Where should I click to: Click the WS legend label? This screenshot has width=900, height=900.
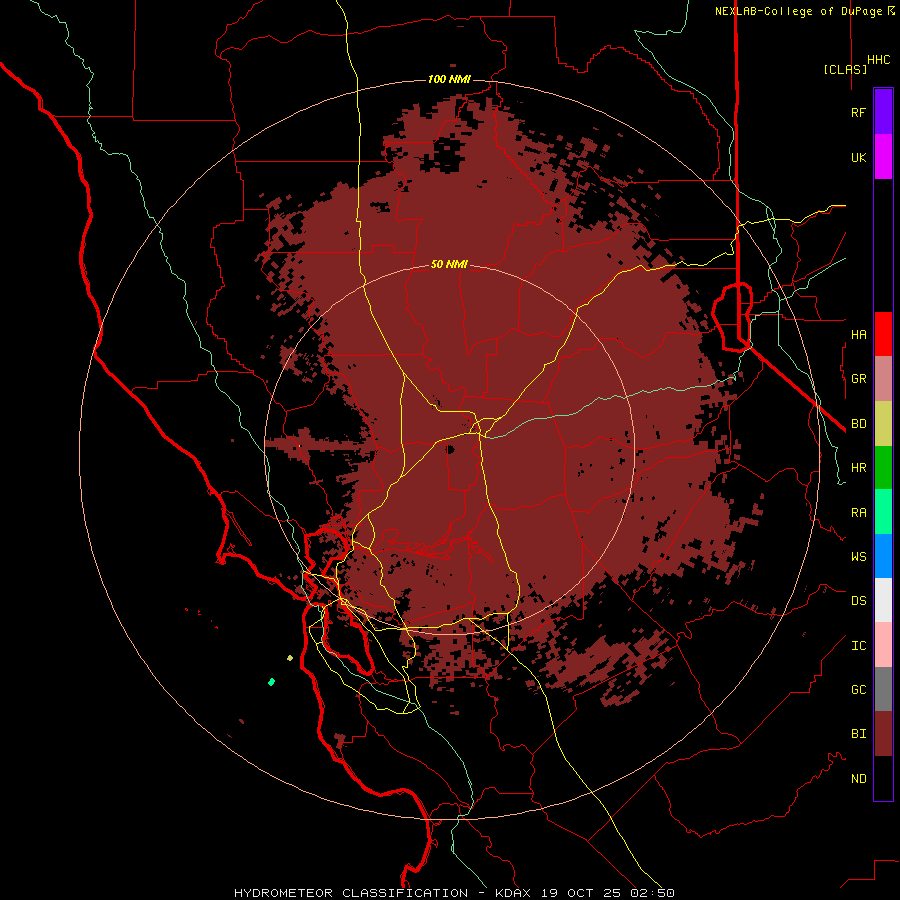(x=859, y=557)
